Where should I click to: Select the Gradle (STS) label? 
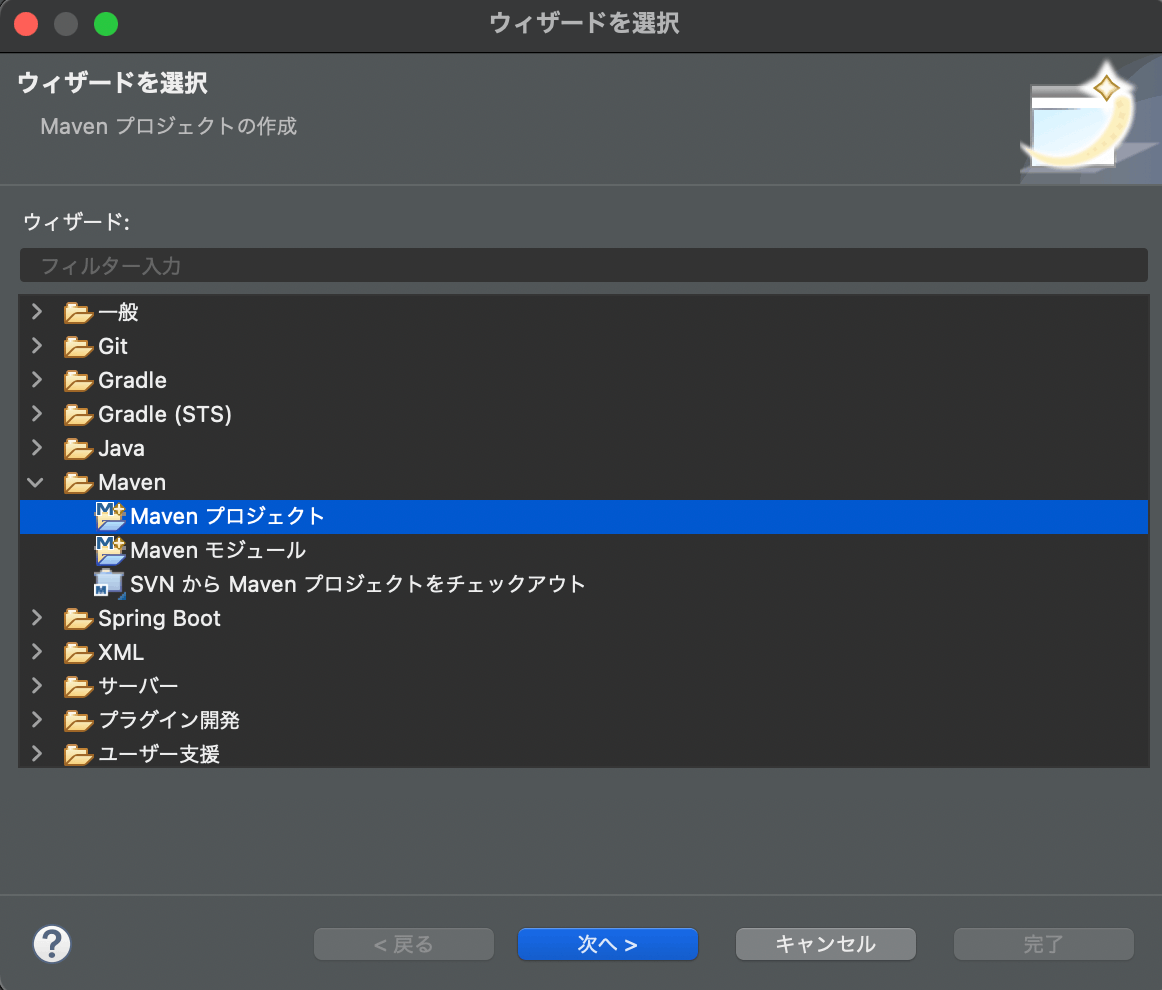(x=165, y=414)
